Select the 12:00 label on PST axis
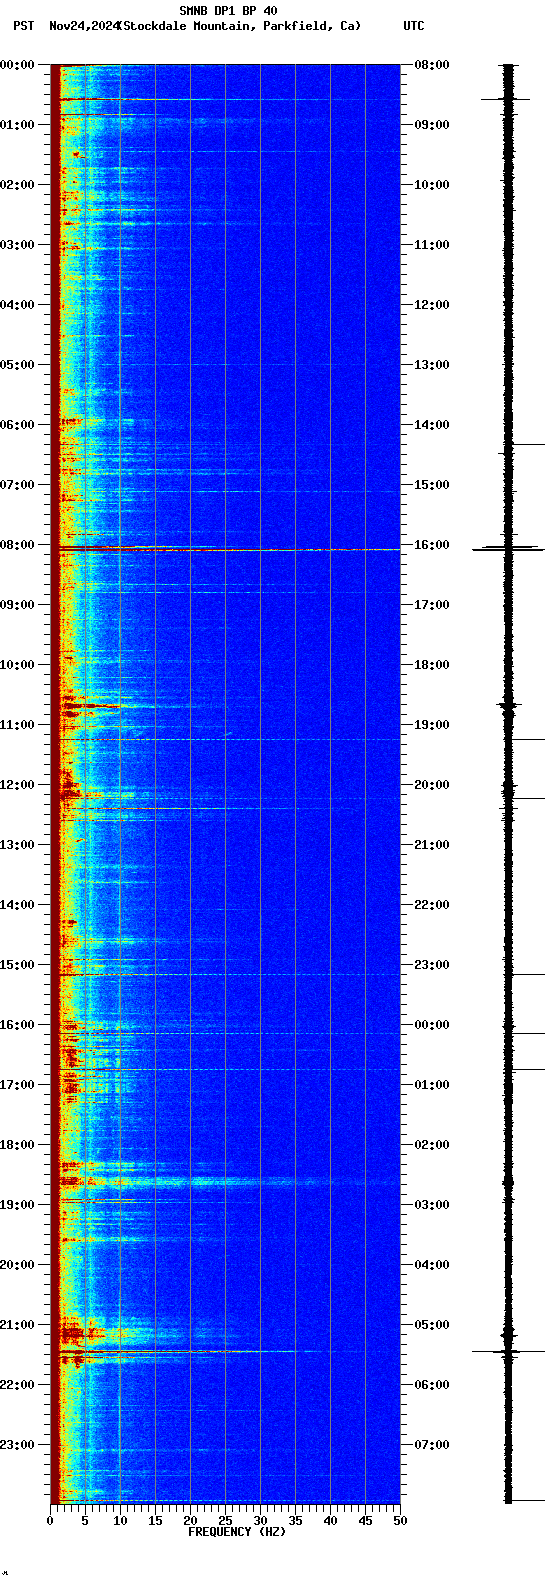 click(x=17, y=785)
